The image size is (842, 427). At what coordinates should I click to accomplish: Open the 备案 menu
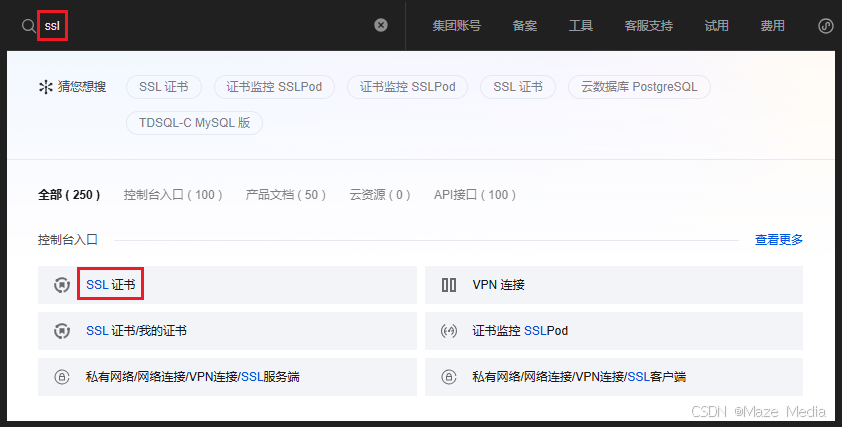(525, 26)
